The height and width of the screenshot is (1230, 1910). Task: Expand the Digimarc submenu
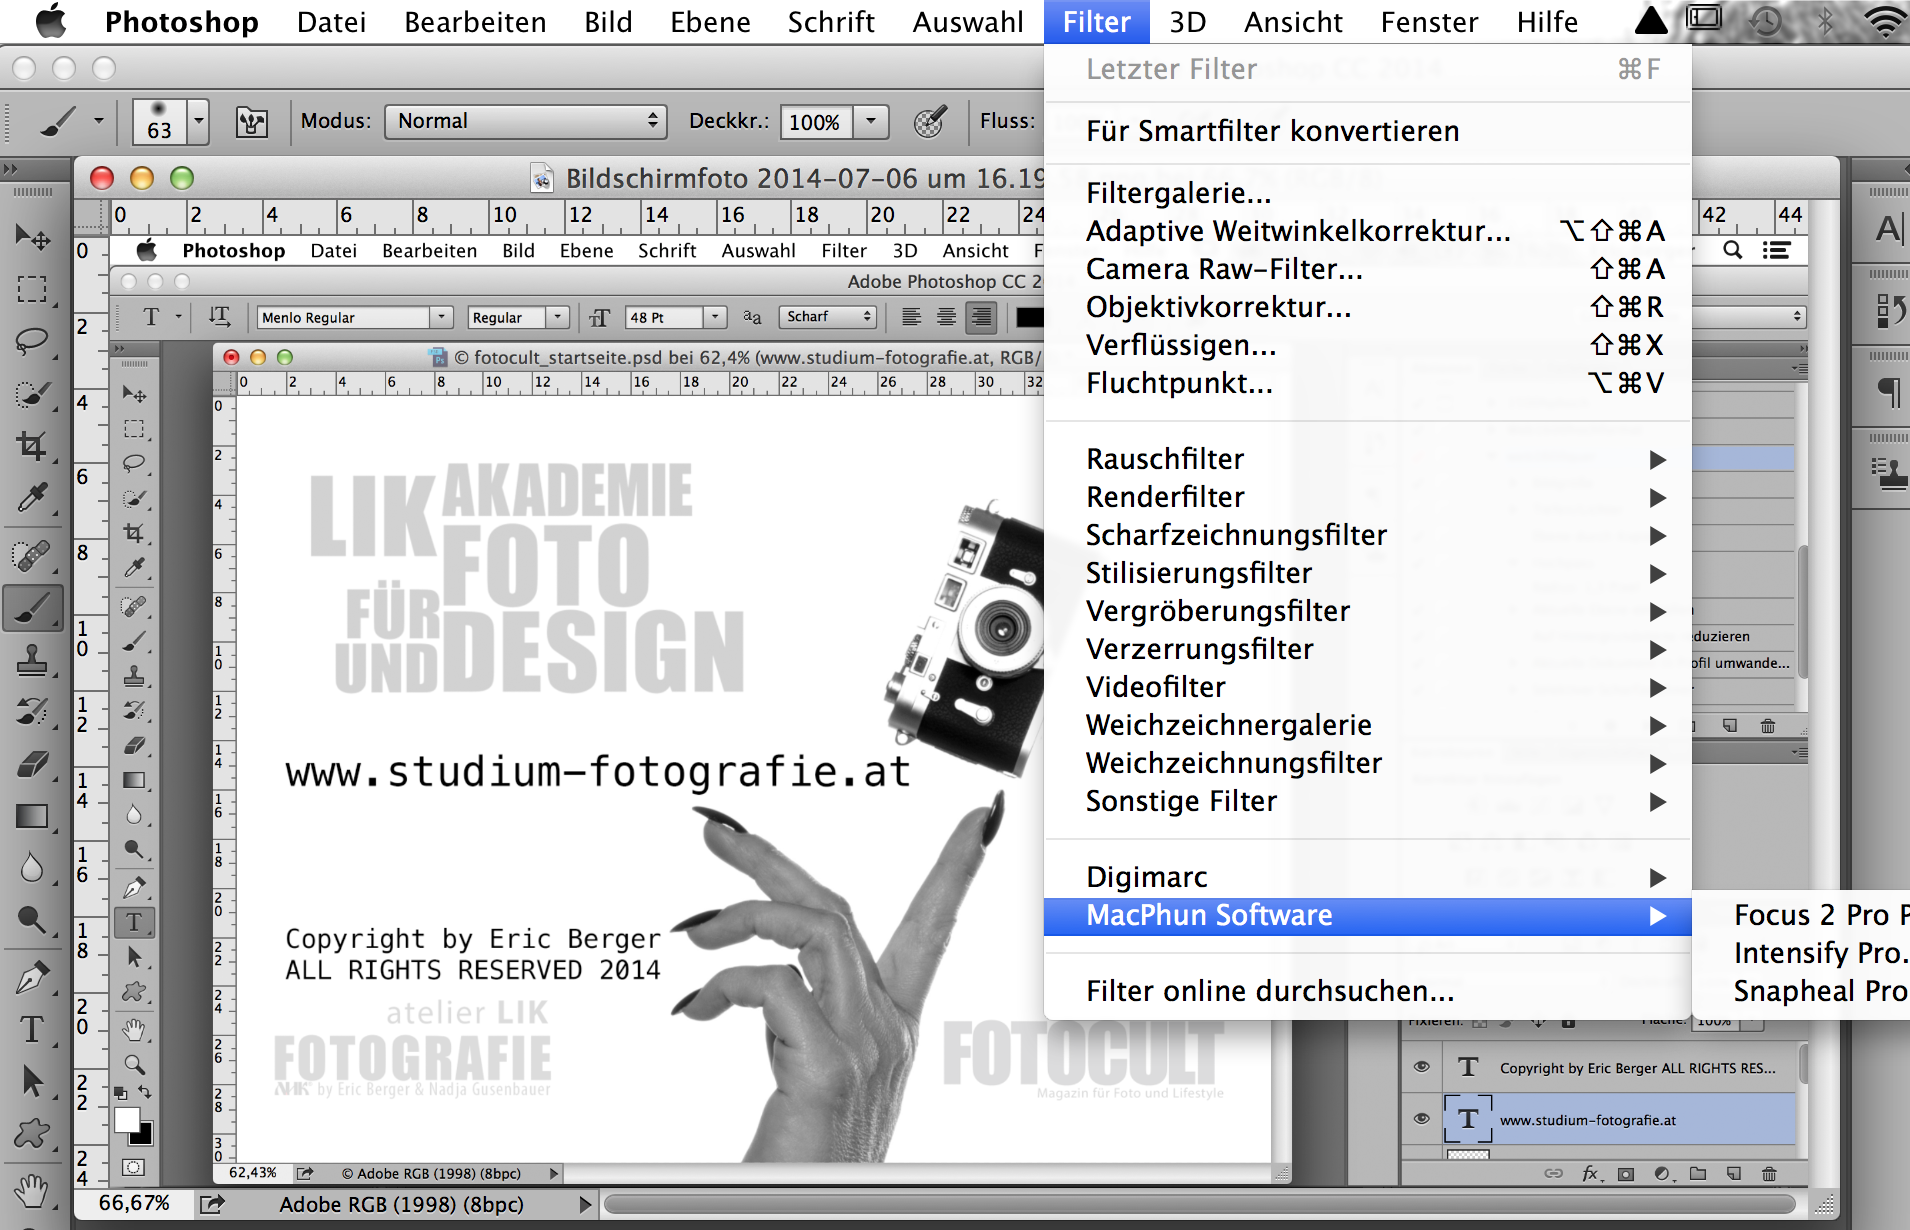(x=1368, y=877)
